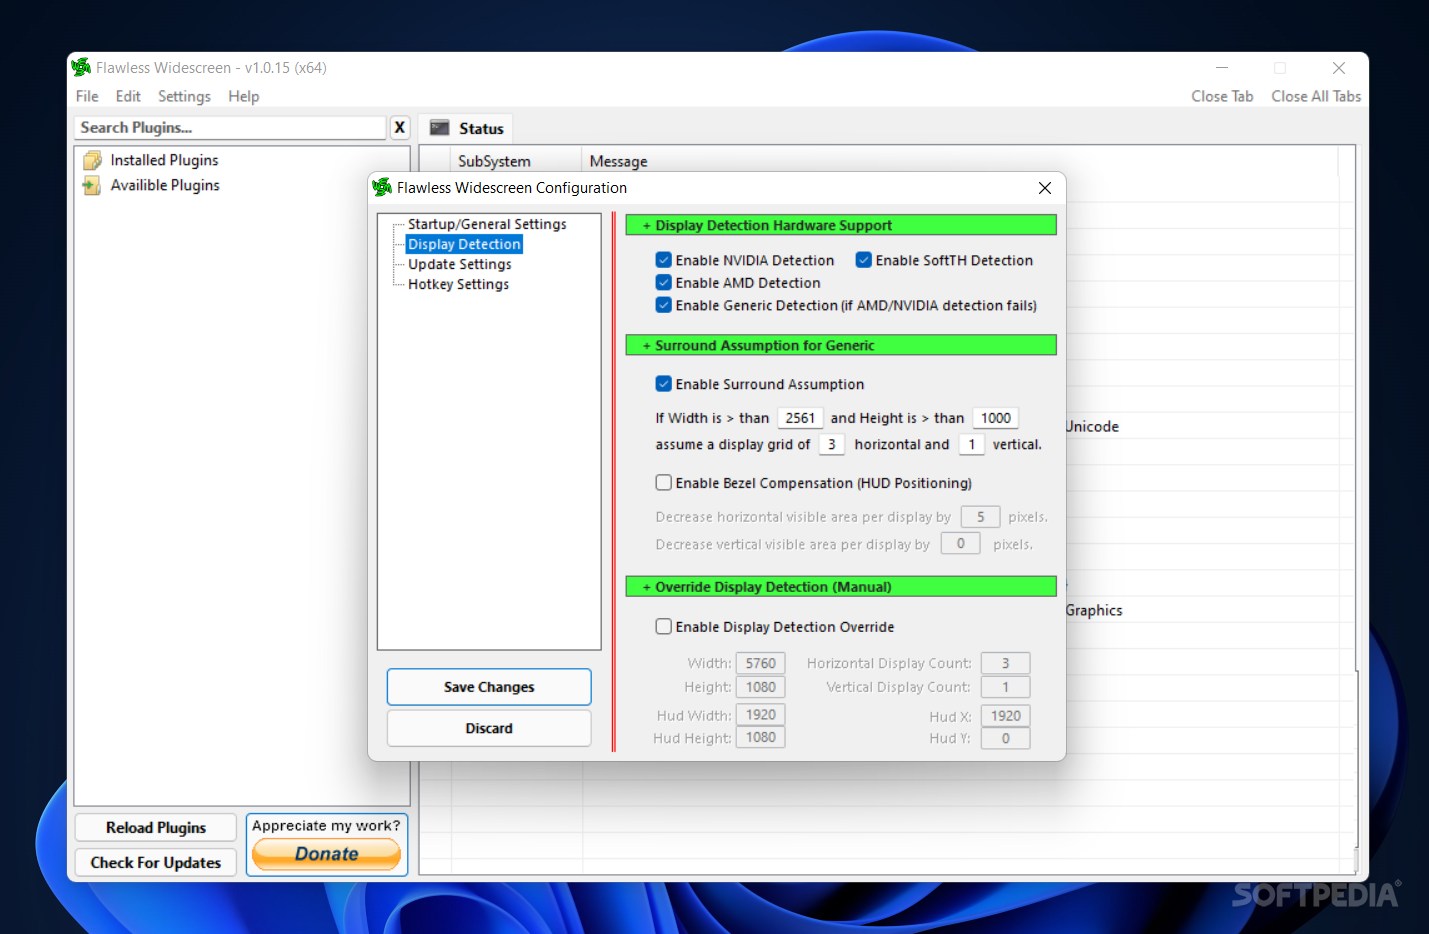Click the Hud Width field
The height and width of the screenshot is (934, 1429).
click(x=760, y=715)
